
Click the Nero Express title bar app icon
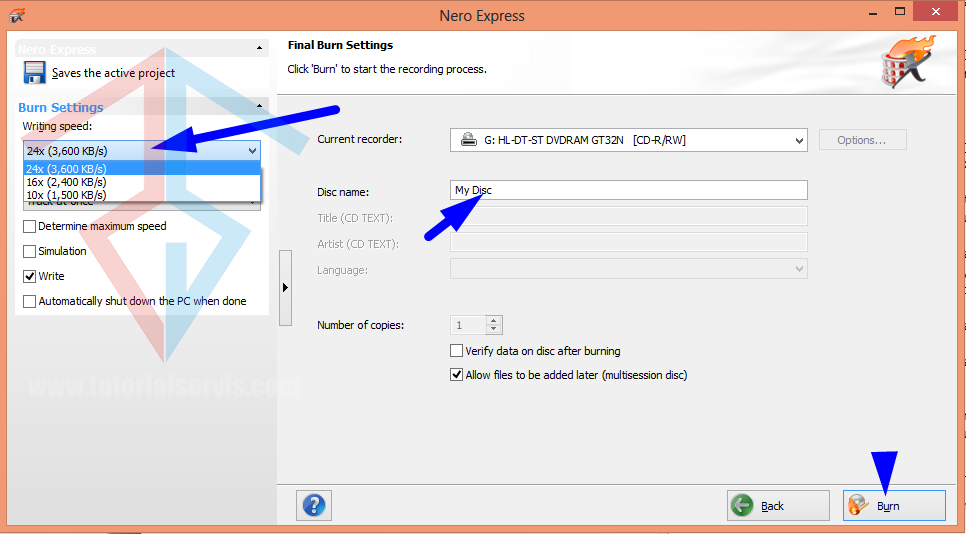point(17,15)
